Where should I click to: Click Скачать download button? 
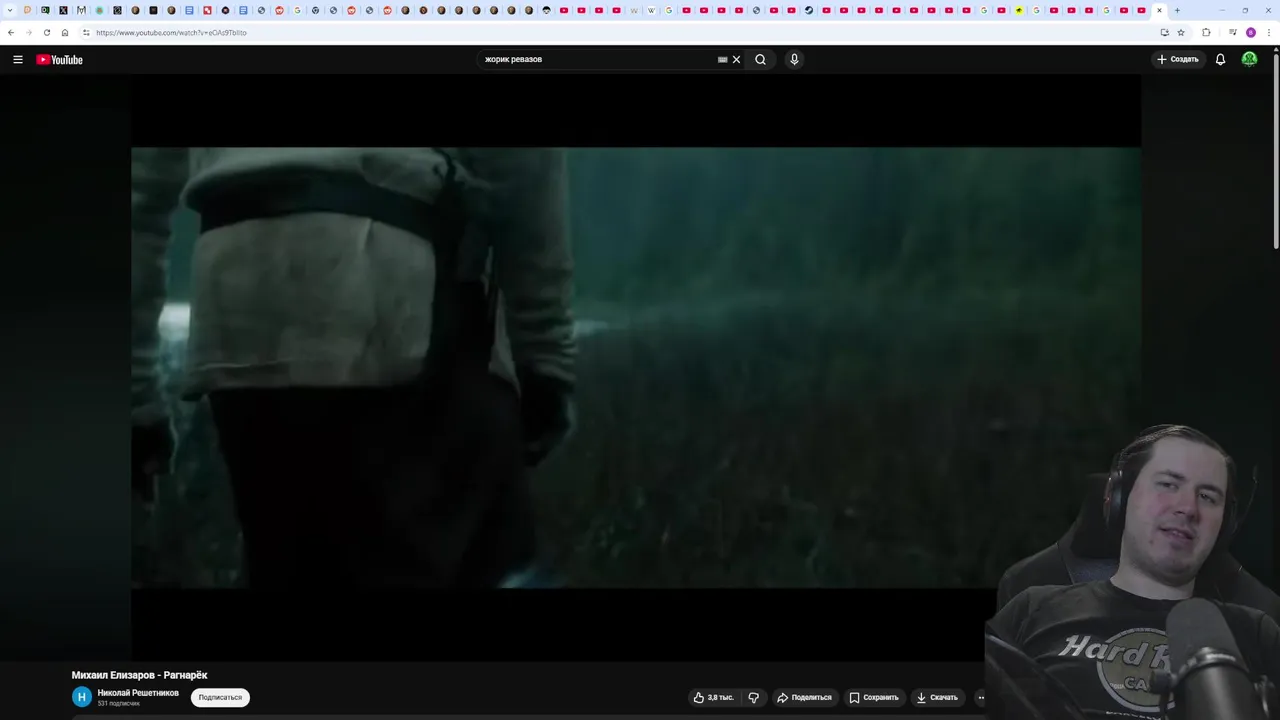(x=937, y=697)
